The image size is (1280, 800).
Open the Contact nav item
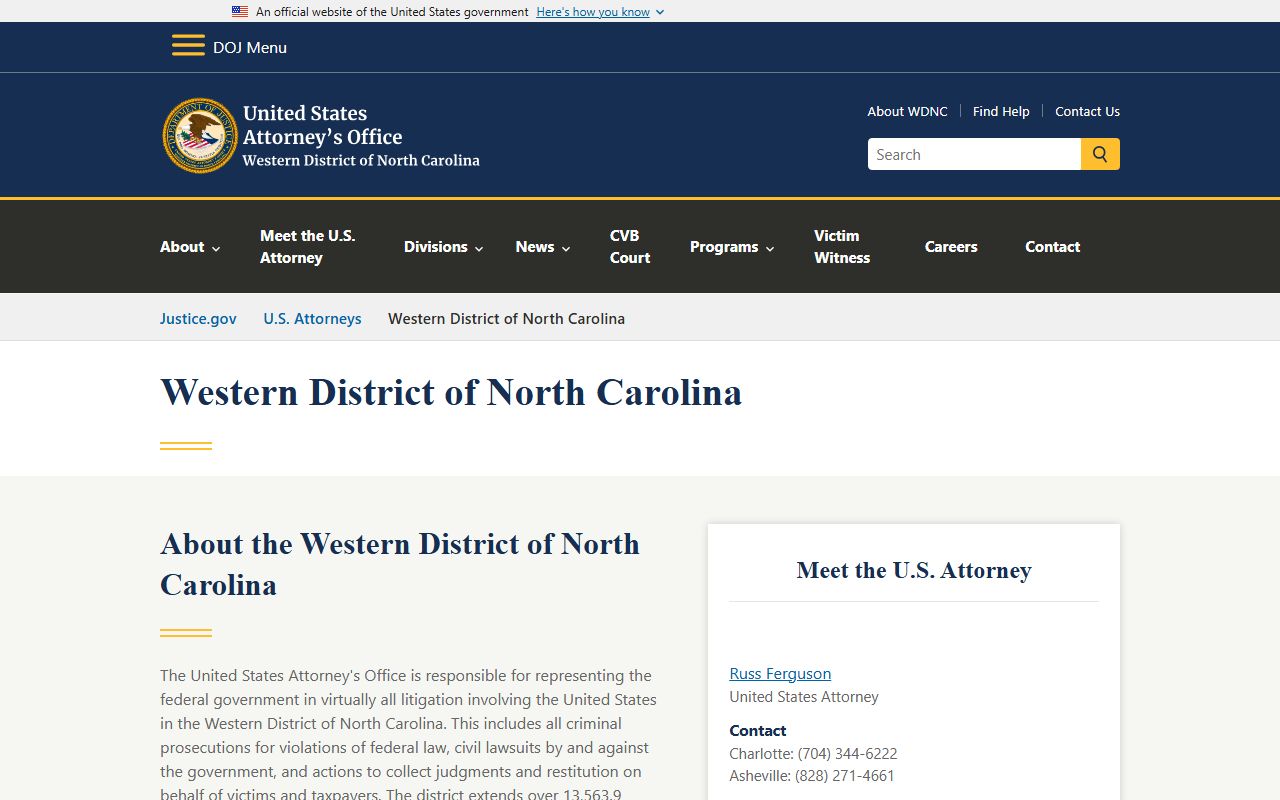[1052, 247]
